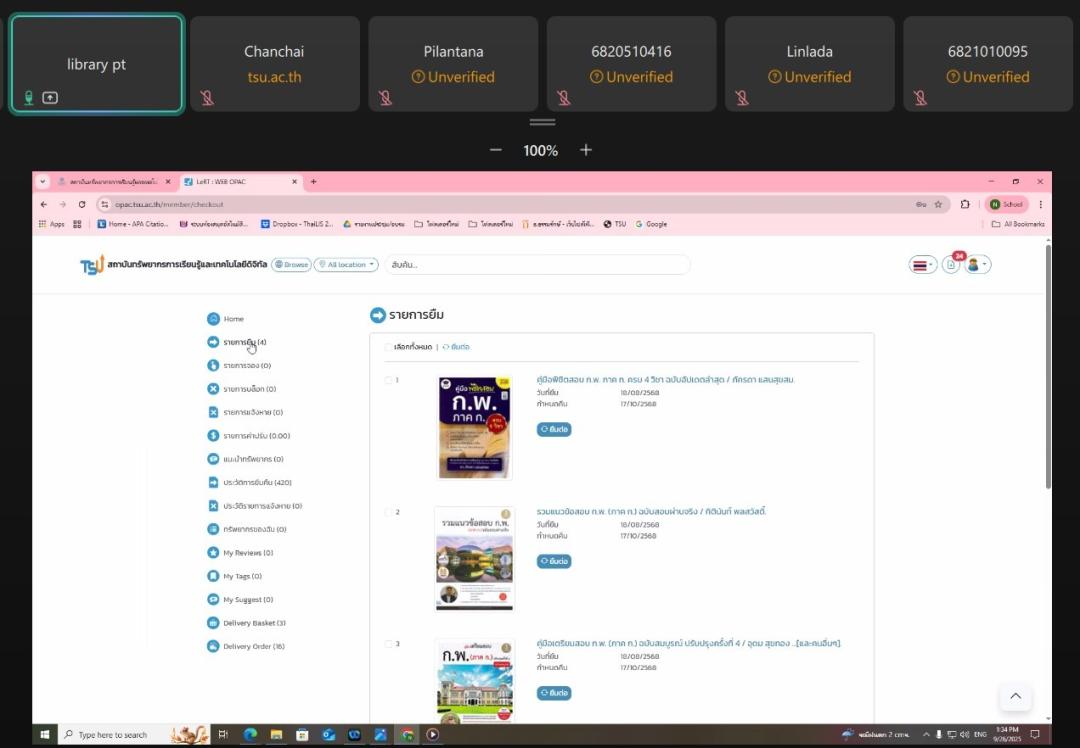
Task: Open the title link of book 2
Action: [x=651, y=512]
